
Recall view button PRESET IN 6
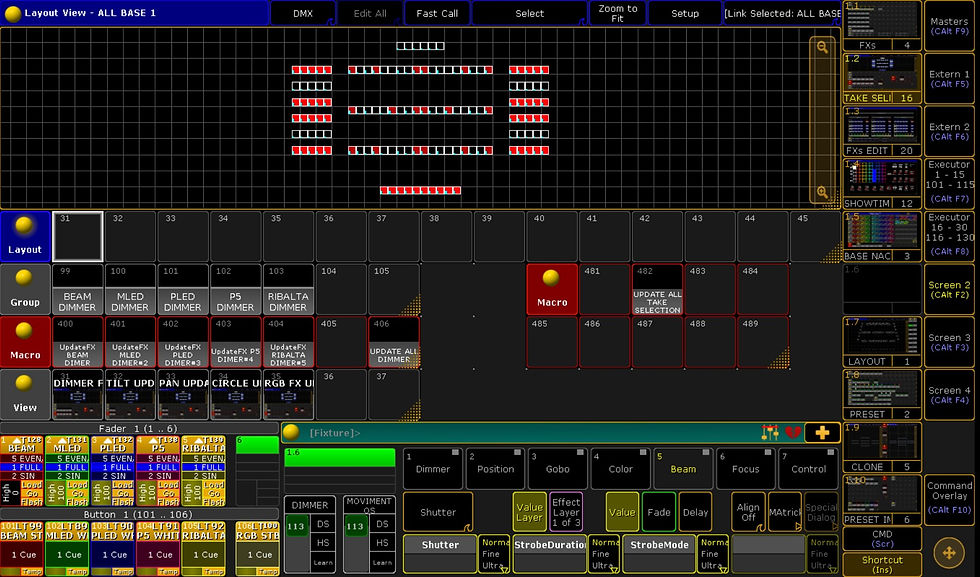(882, 500)
